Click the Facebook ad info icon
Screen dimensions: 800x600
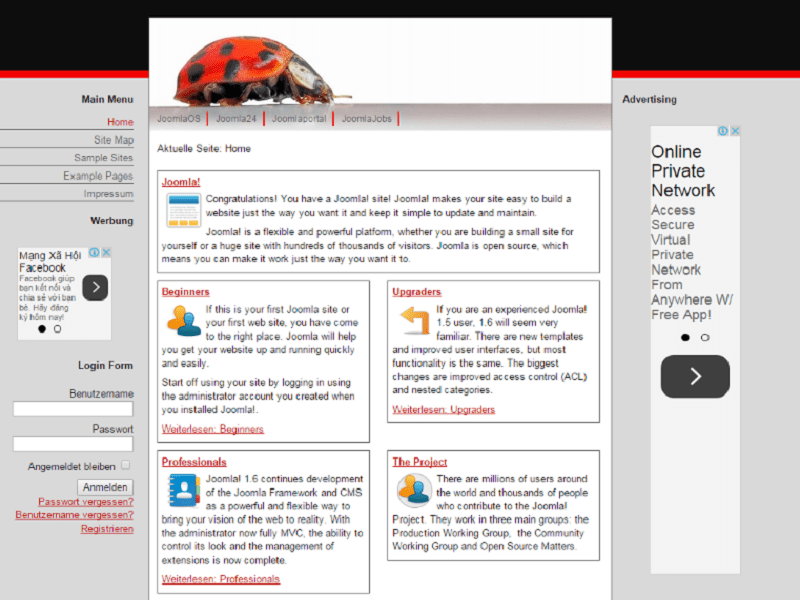coord(94,252)
